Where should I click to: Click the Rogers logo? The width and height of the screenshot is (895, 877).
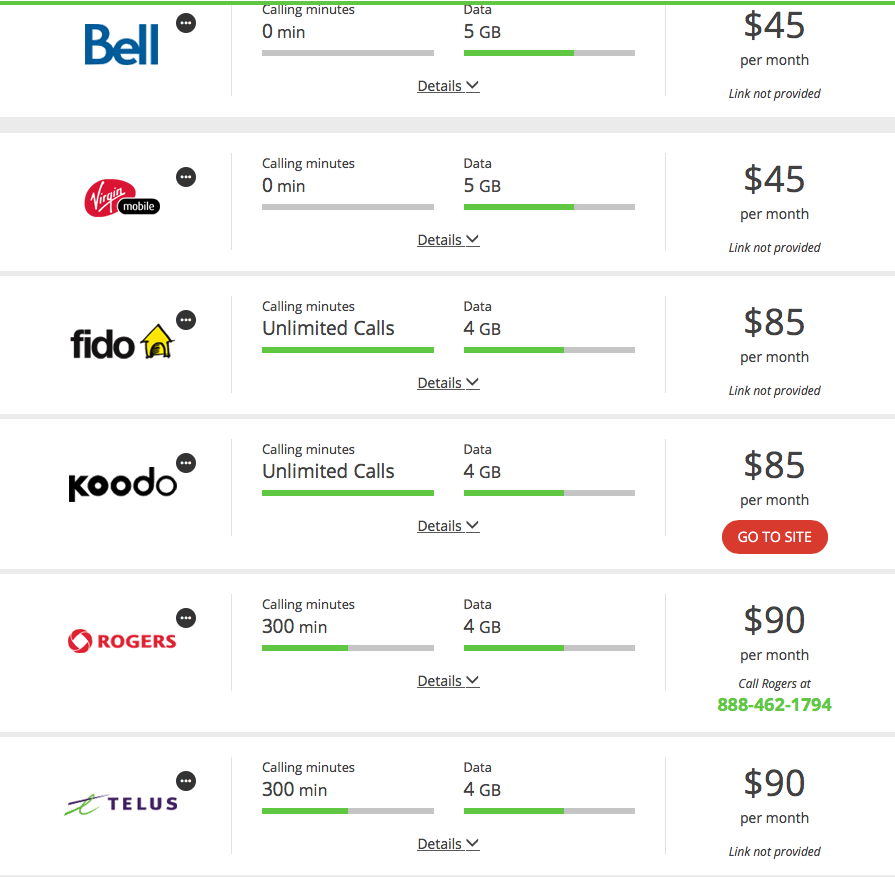coord(122,641)
